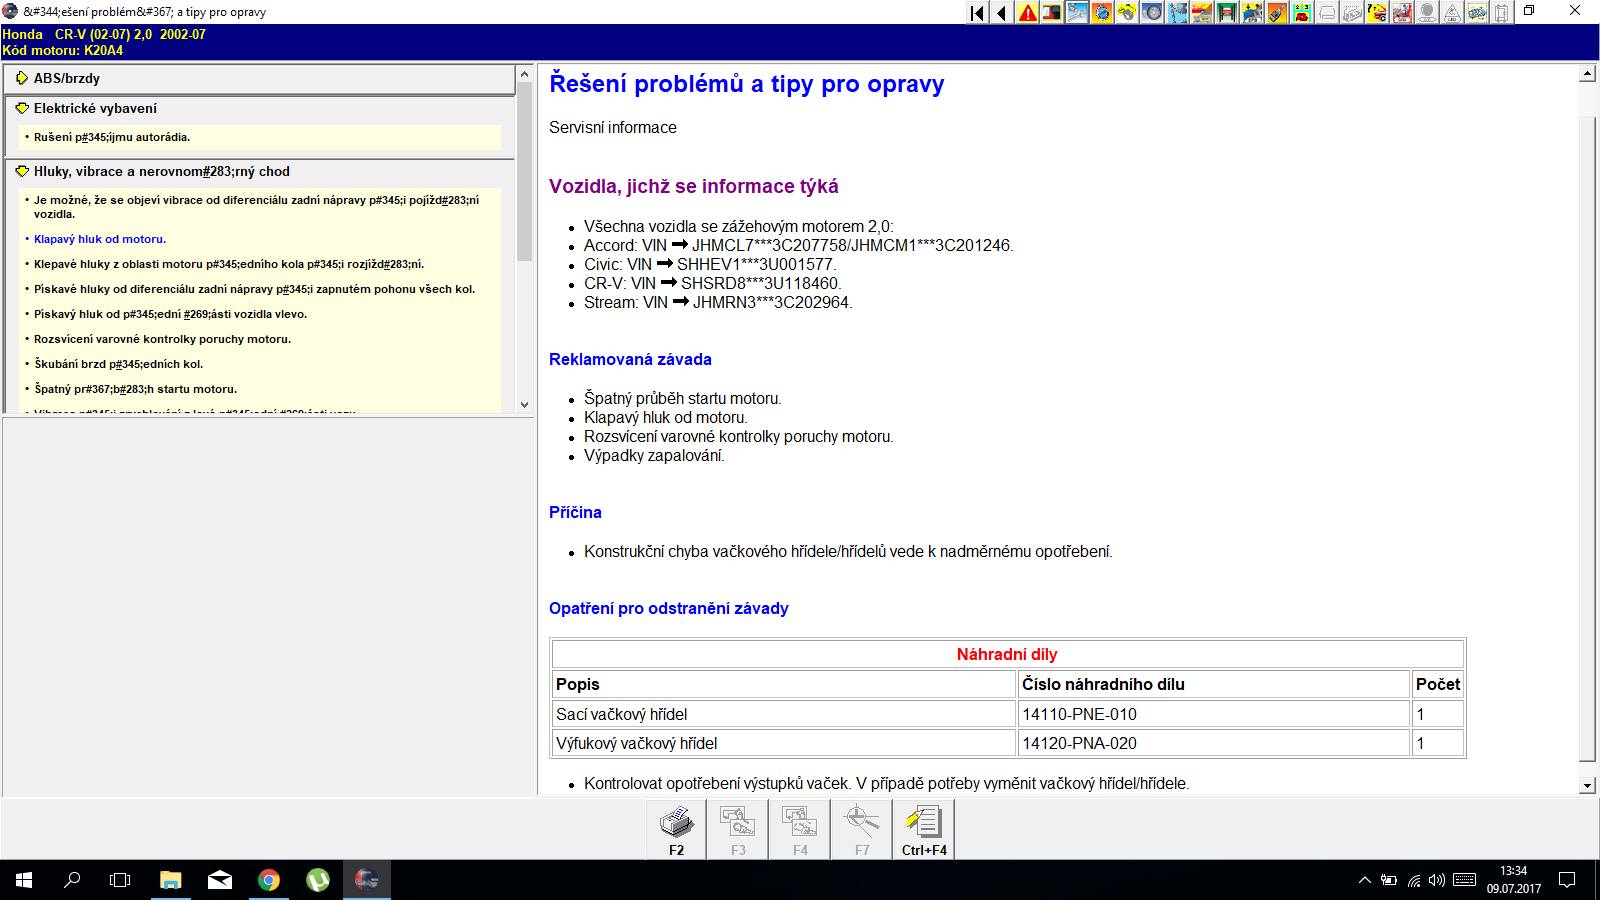Open Chrome from the Windows taskbar
The height and width of the screenshot is (900, 1600).
268,880
